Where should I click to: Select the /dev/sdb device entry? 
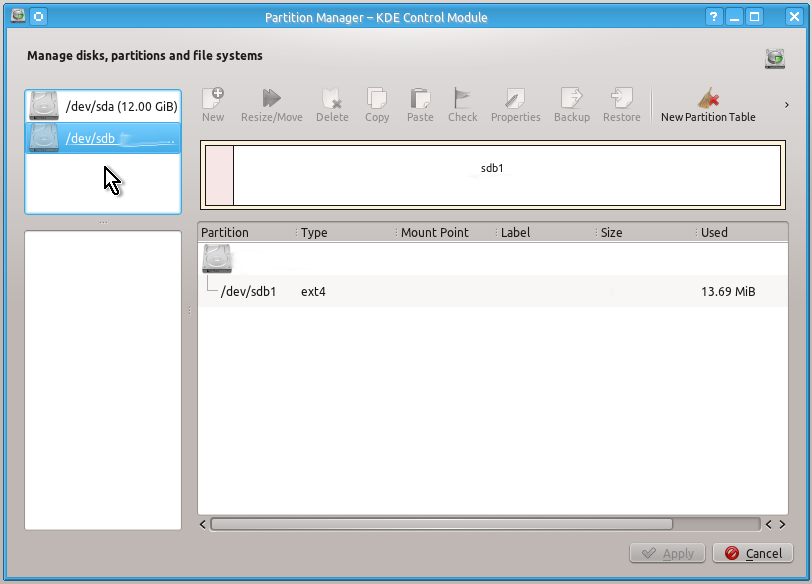pos(103,138)
